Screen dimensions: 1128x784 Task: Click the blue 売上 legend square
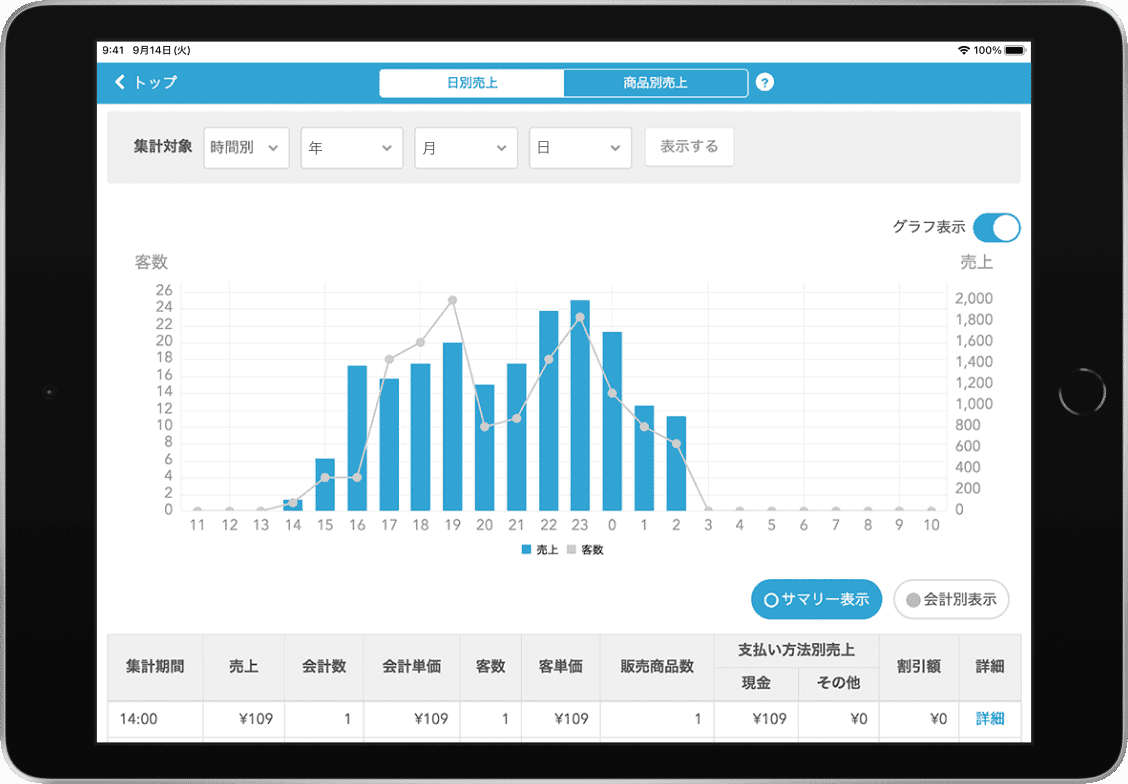[526, 550]
